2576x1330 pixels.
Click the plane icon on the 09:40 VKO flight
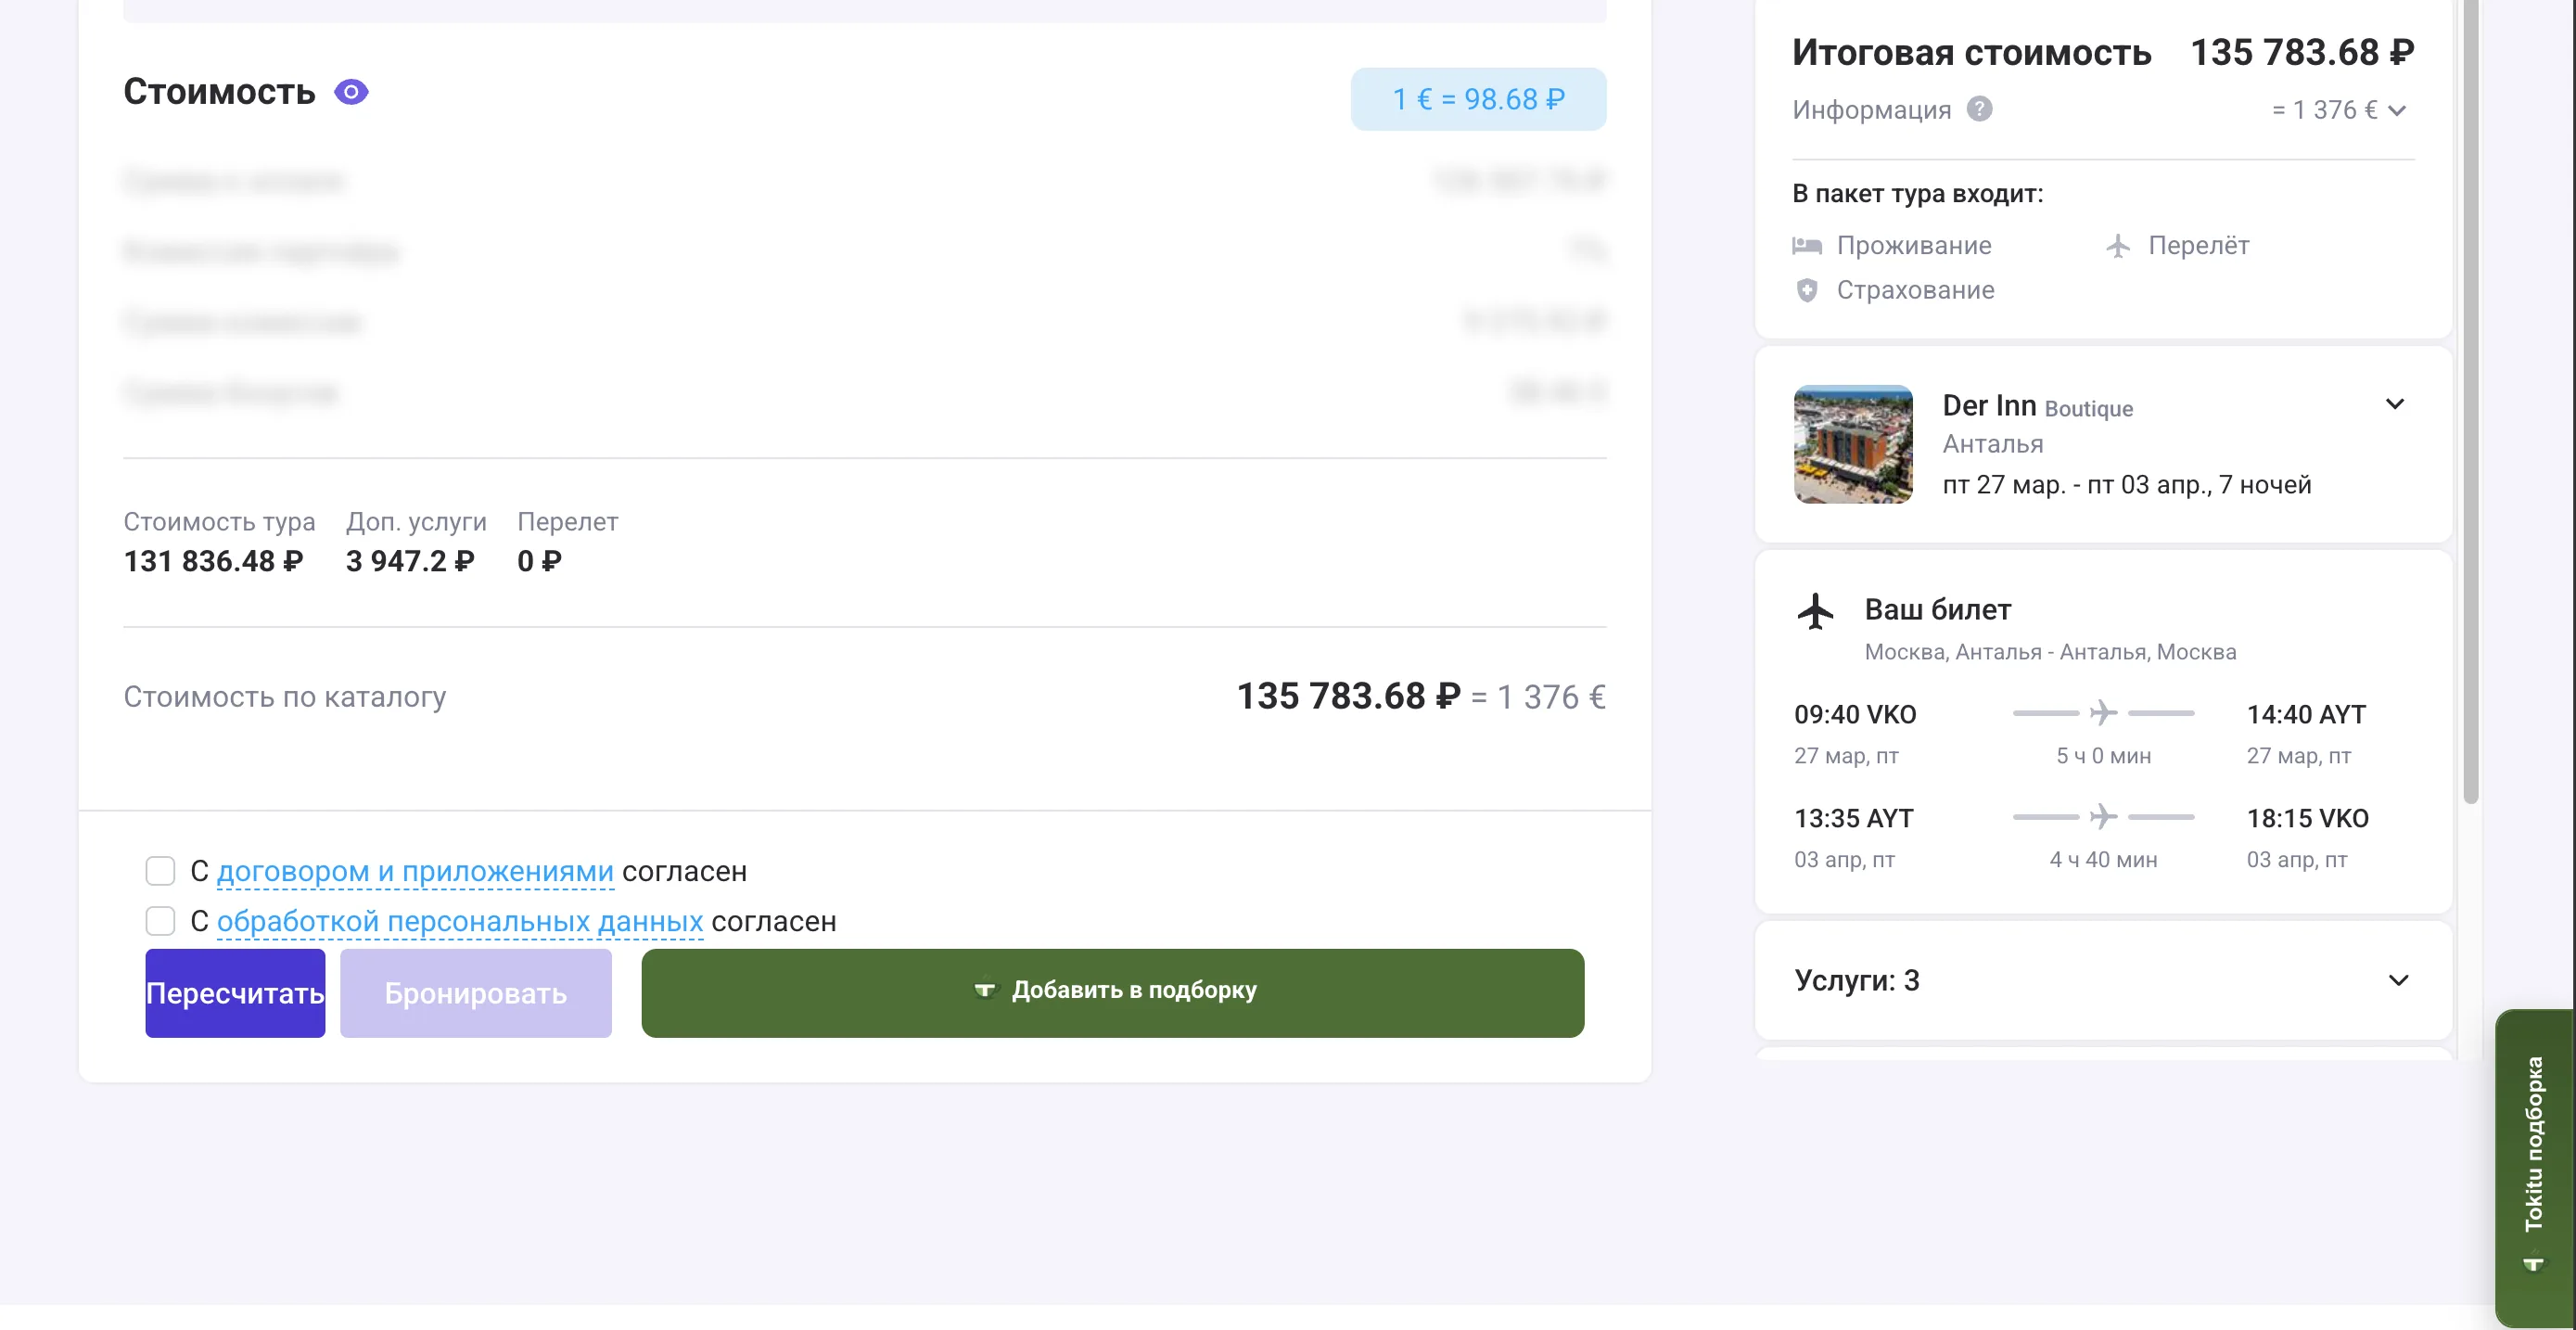[x=2103, y=713]
